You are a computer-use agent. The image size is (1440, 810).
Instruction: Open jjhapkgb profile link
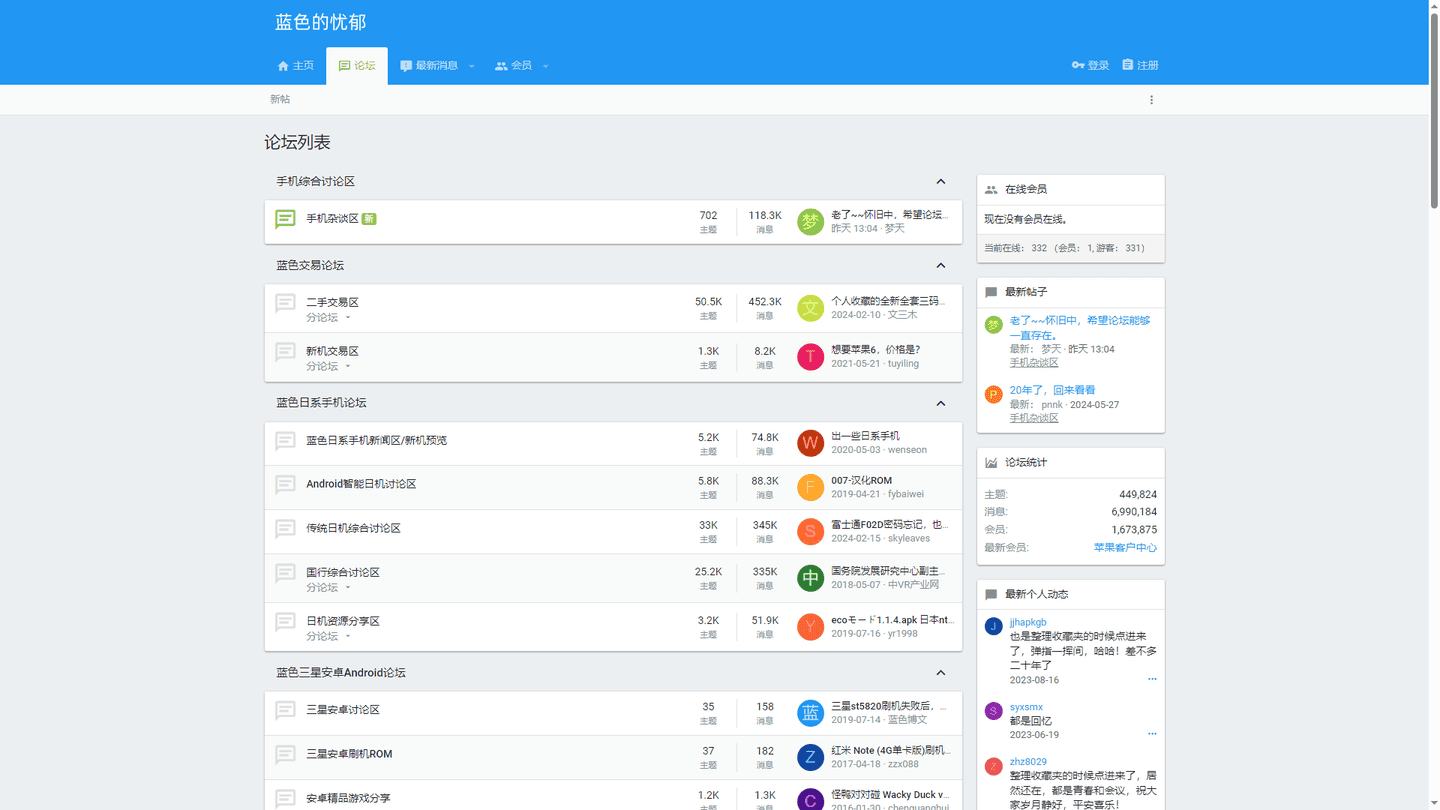coord(1028,622)
